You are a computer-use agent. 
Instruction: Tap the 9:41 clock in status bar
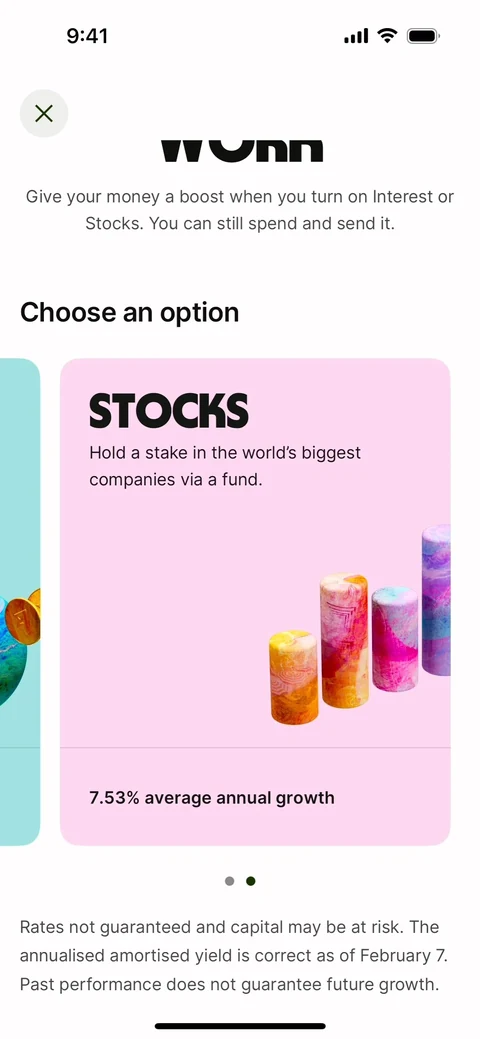coord(88,36)
